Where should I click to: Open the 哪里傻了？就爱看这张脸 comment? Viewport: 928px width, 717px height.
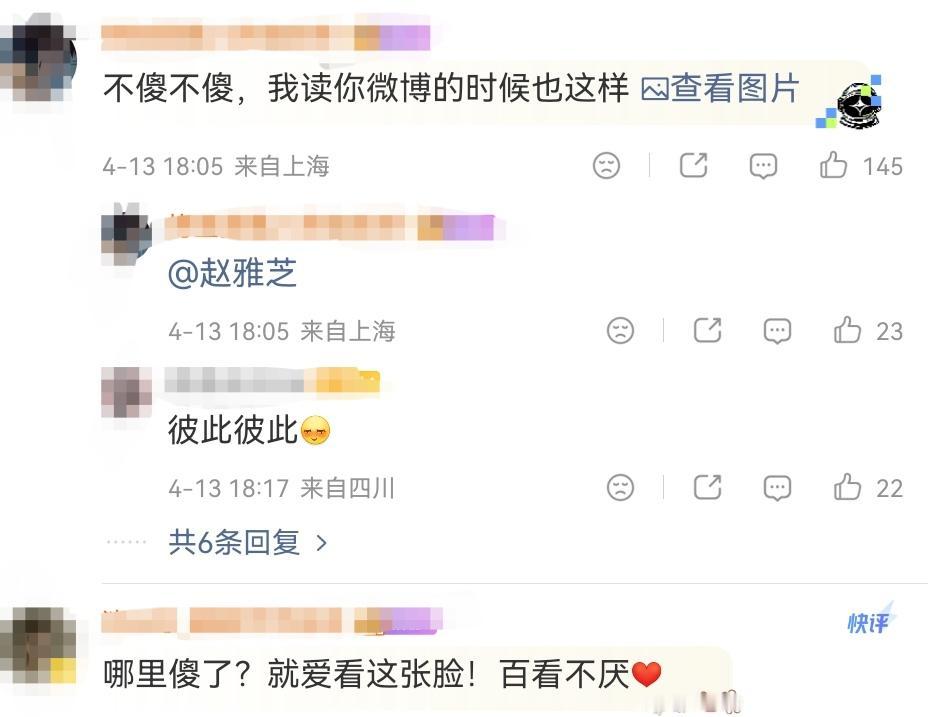click(x=382, y=674)
